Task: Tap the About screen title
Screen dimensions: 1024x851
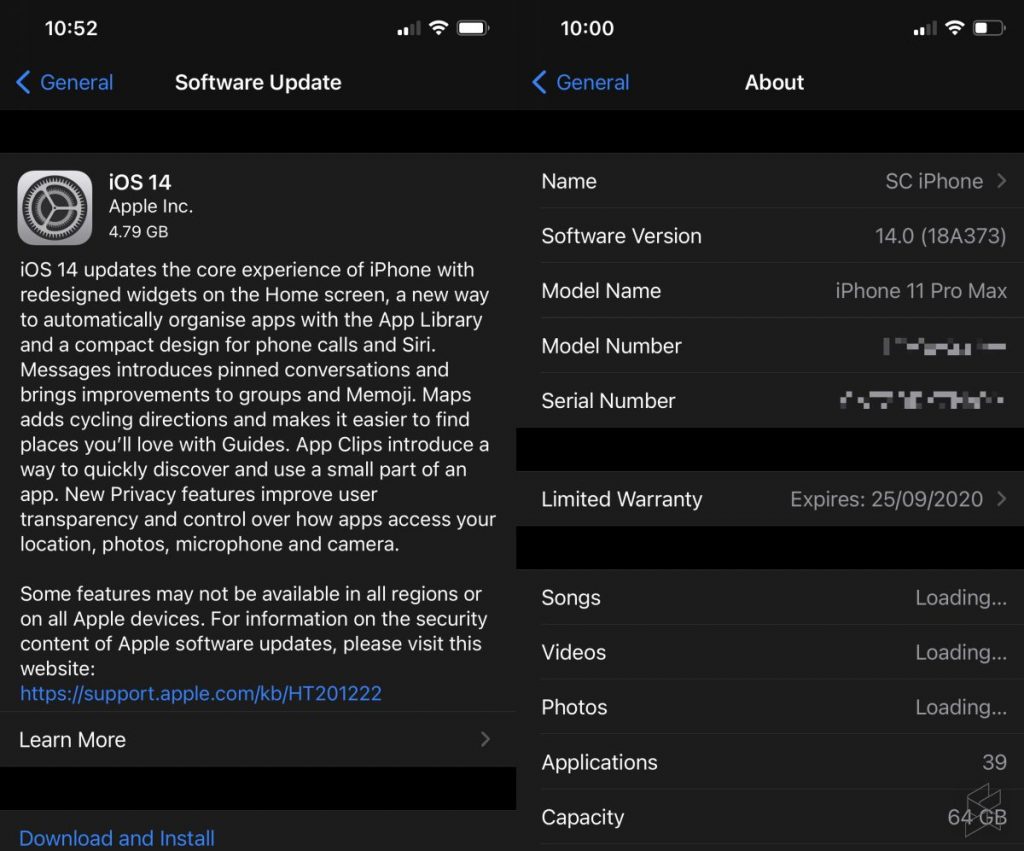Action: click(775, 82)
